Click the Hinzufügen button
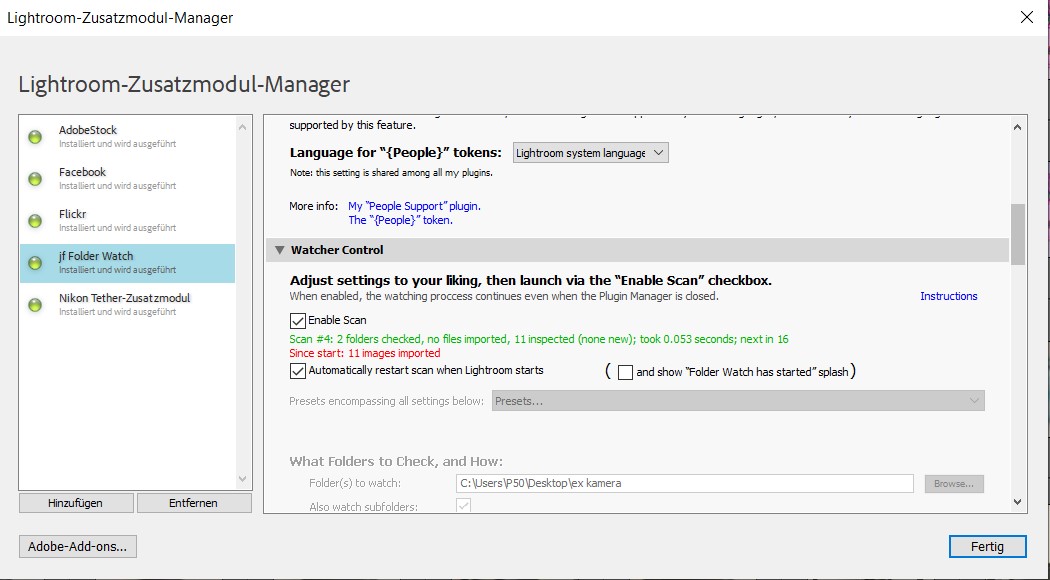The width and height of the screenshot is (1050, 580). click(x=75, y=503)
